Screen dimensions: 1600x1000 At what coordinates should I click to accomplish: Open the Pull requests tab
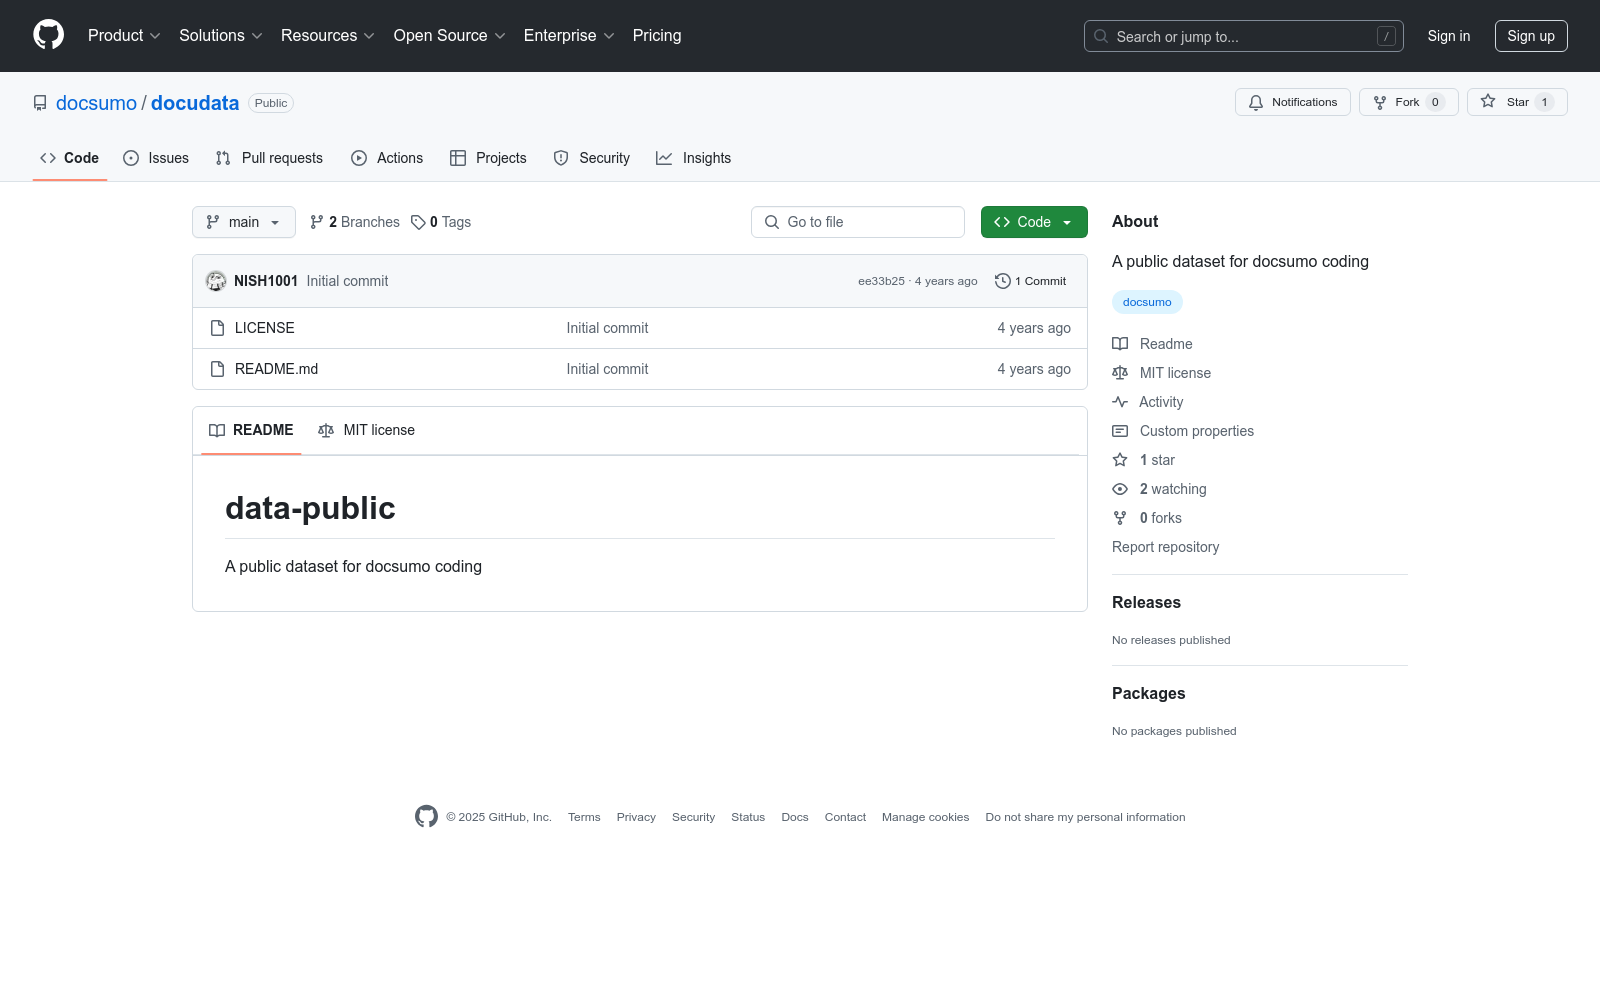269,158
